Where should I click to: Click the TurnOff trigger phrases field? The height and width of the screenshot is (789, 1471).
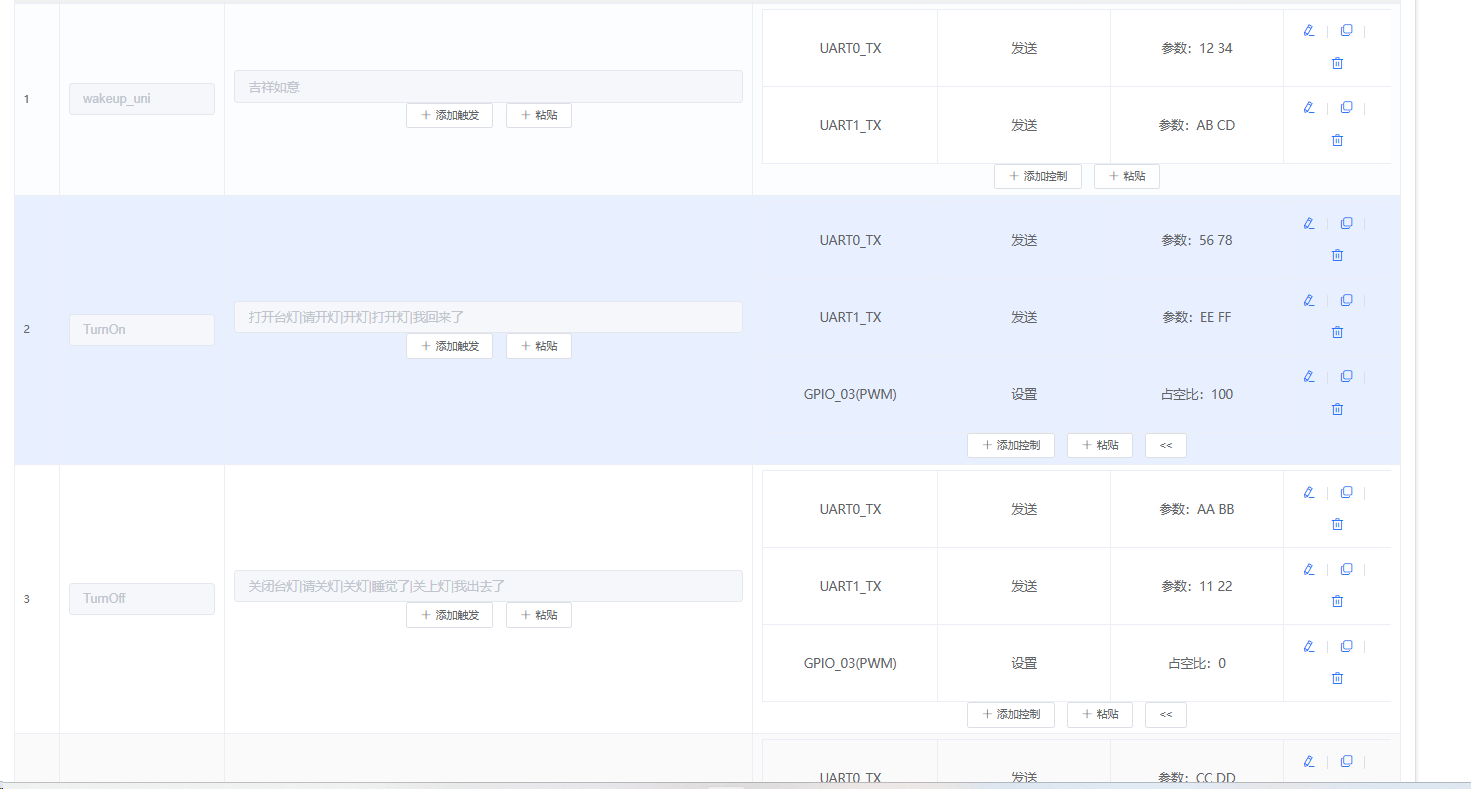(488, 586)
